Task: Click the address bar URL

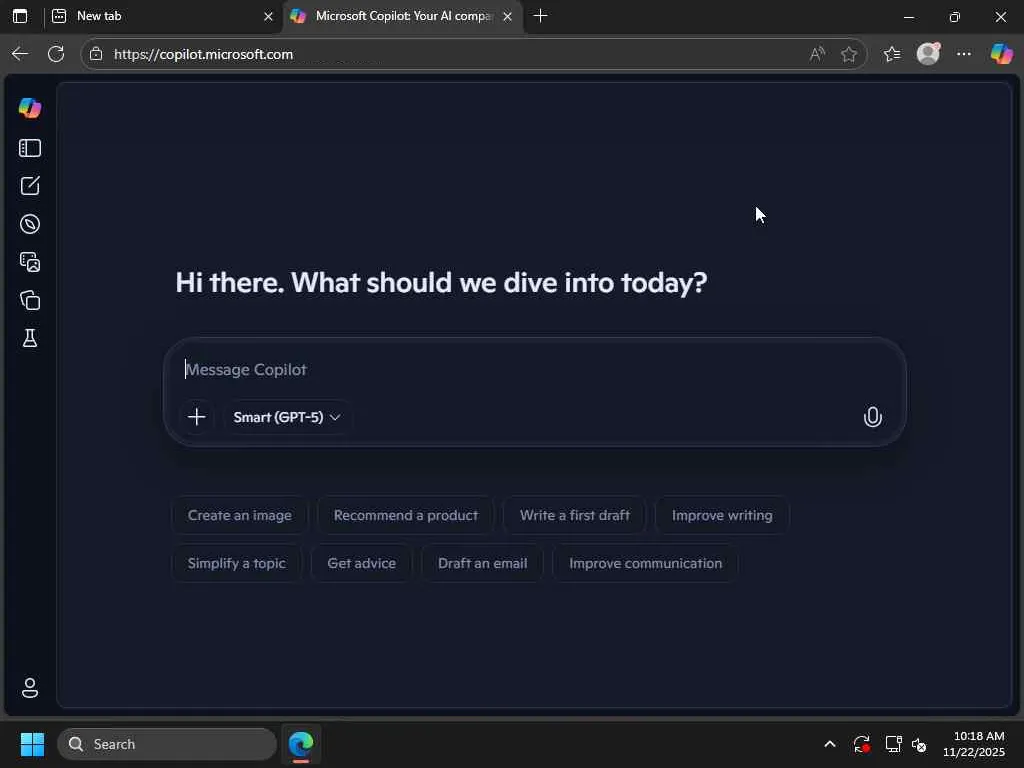Action: 203,54
